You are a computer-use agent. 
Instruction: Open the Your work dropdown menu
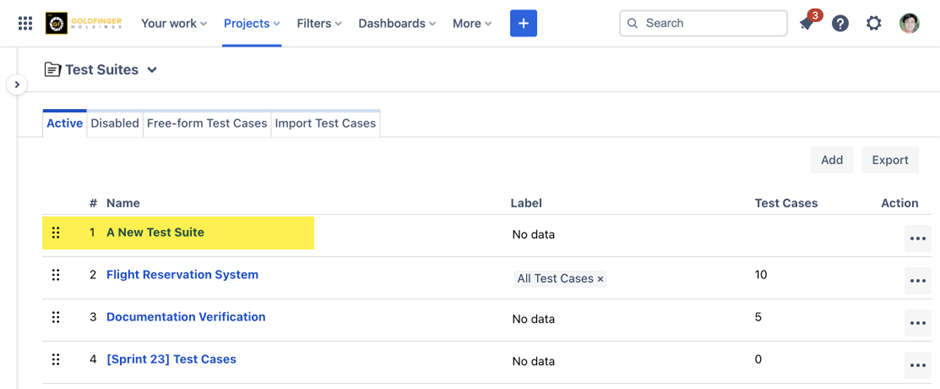click(174, 23)
